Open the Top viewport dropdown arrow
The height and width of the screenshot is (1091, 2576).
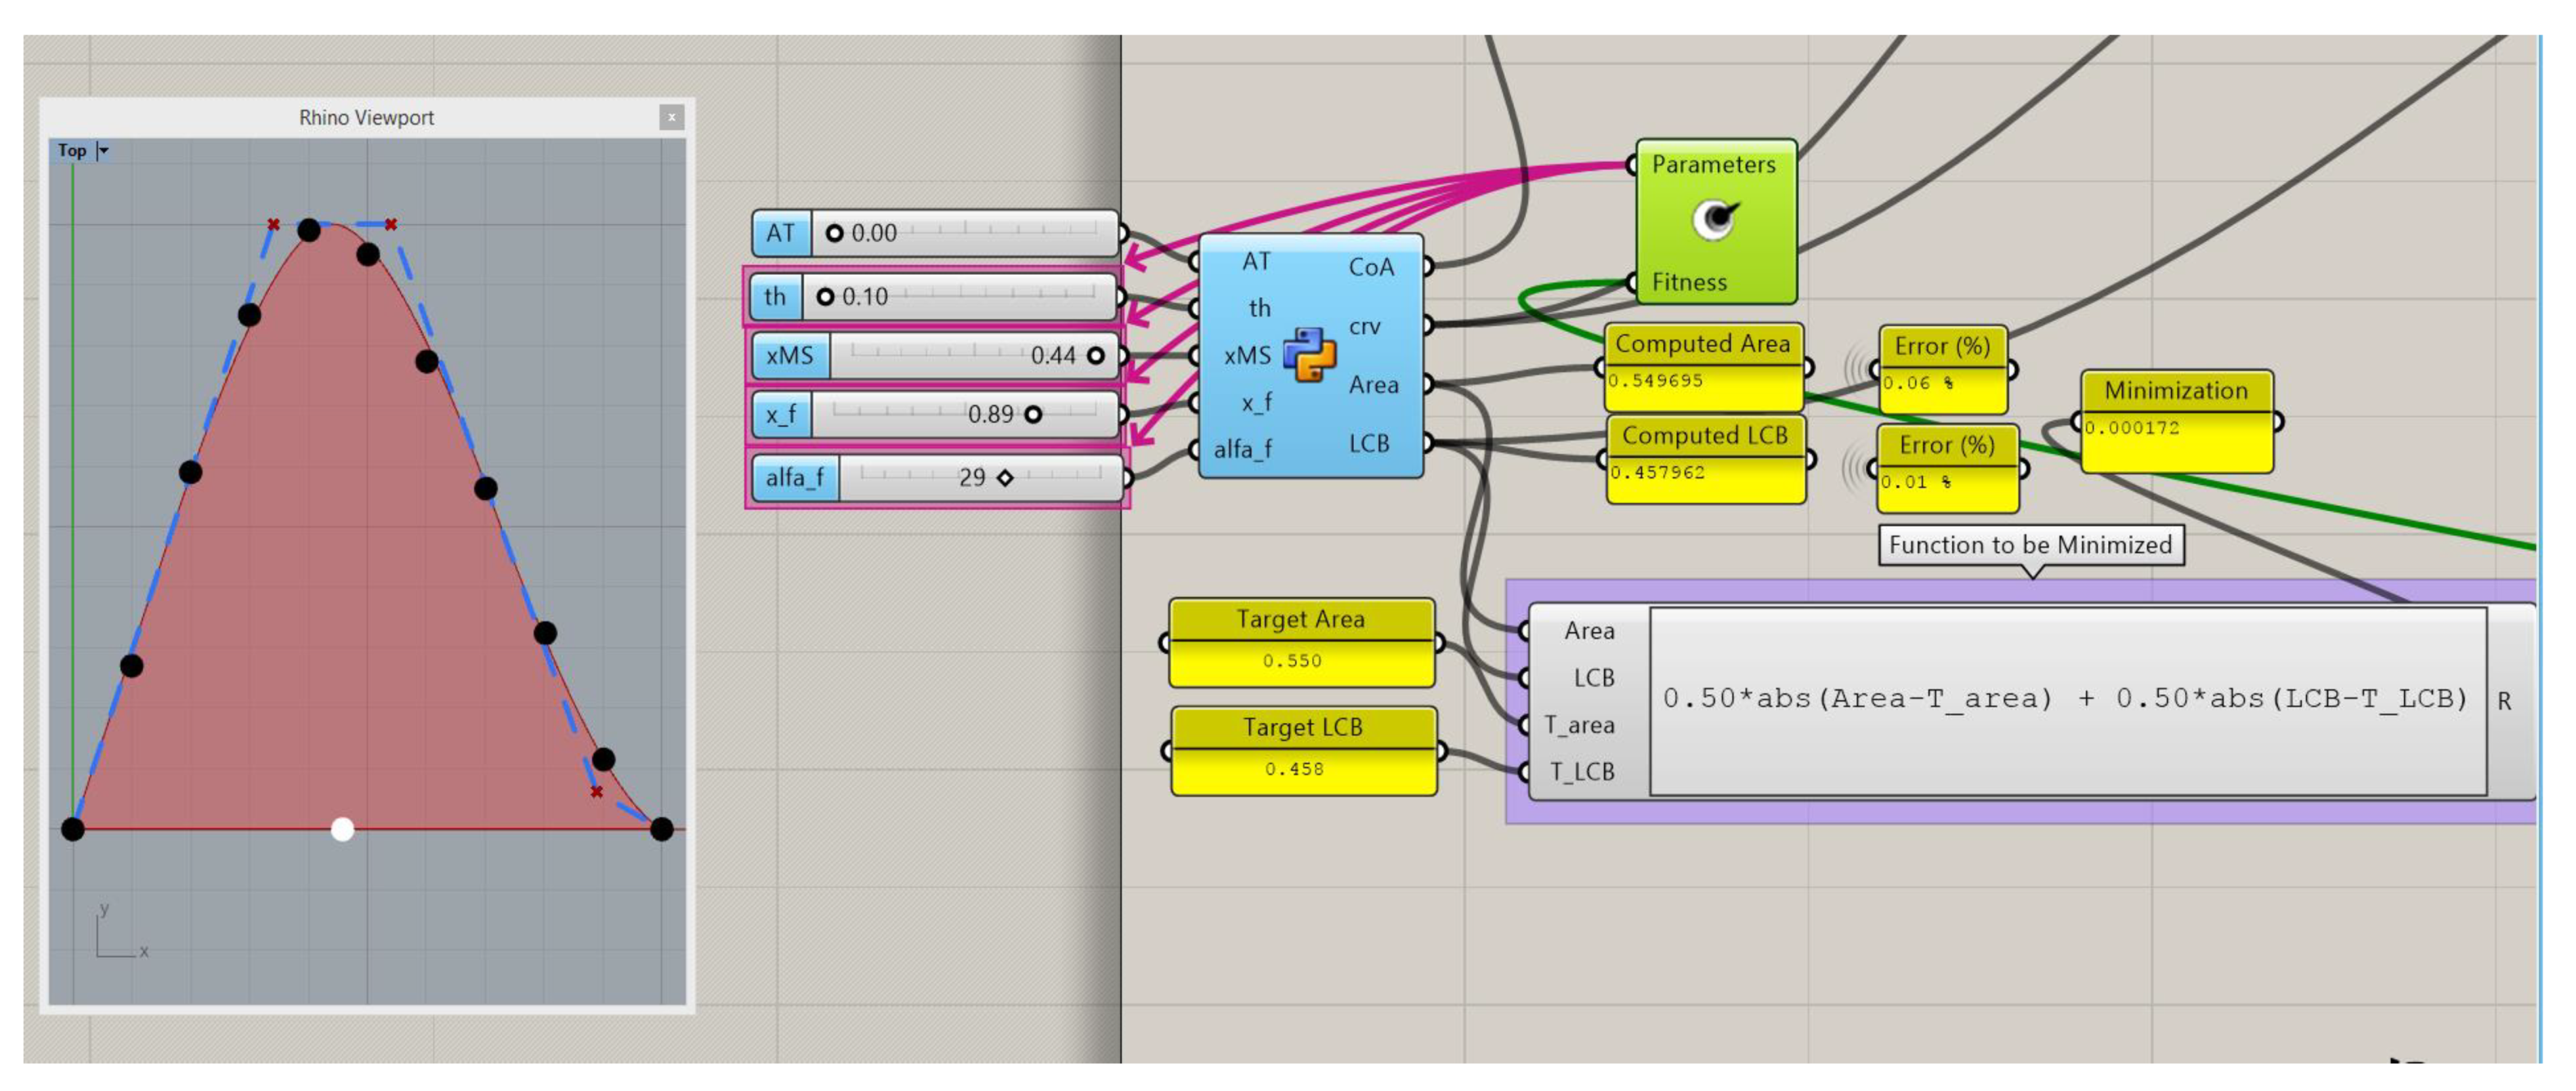tap(103, 151)
